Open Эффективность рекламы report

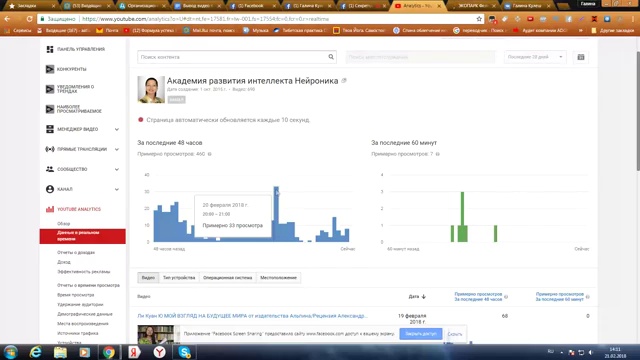[x=84, y=271]
